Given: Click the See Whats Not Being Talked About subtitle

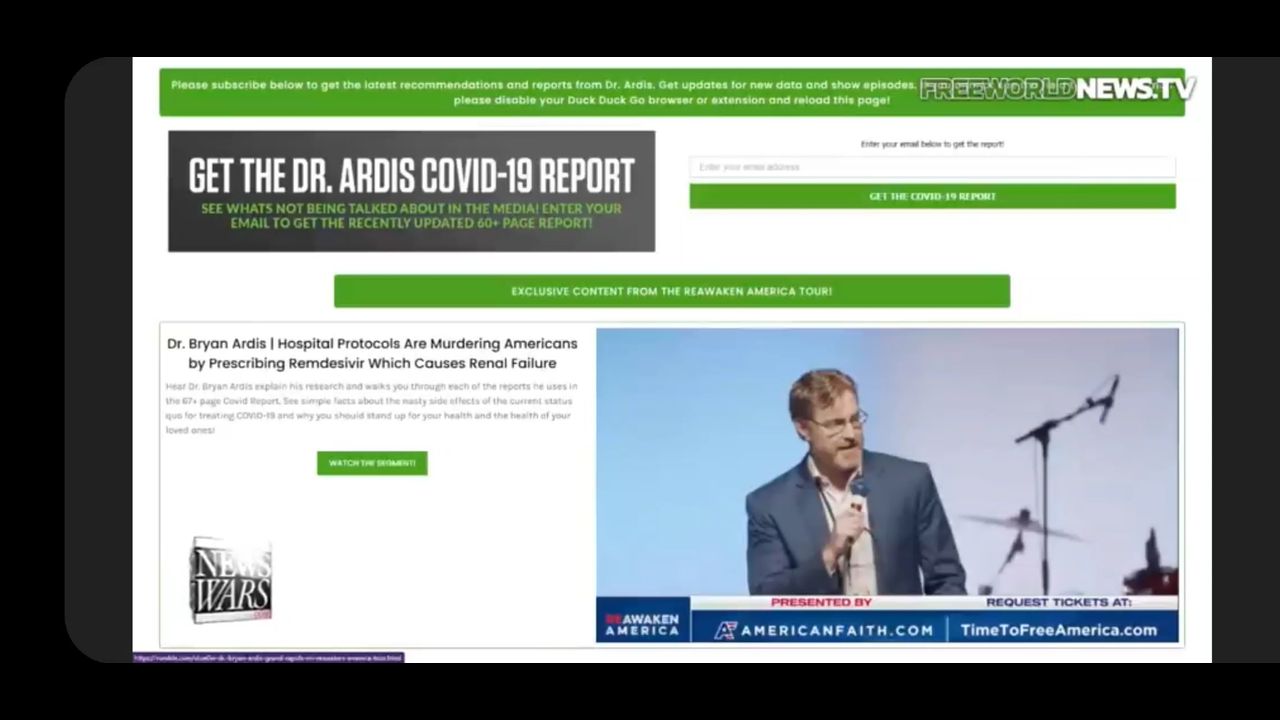Looking at the screenshot, I should tap(411, 216).
